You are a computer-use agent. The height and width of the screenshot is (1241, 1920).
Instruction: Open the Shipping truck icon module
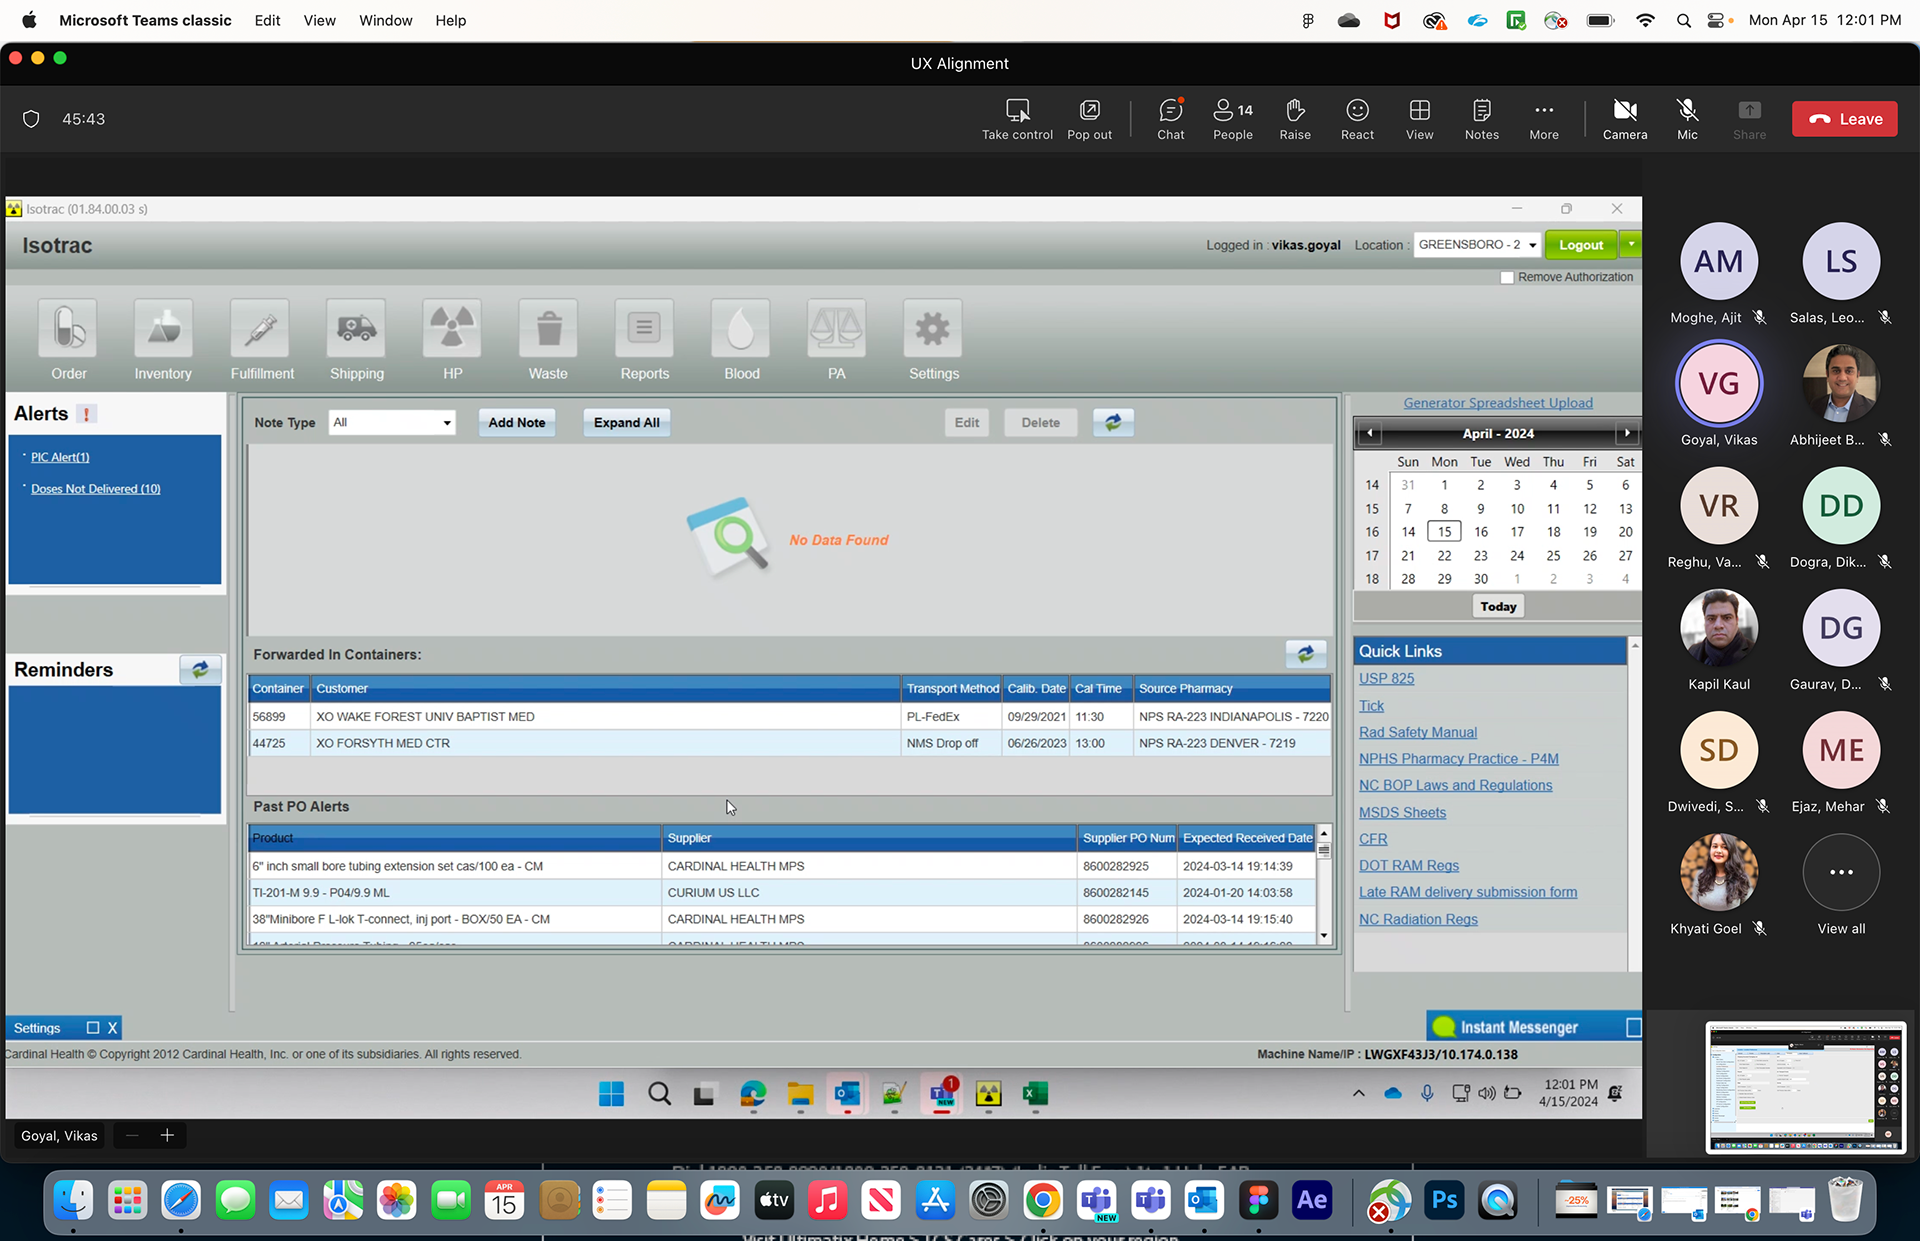tap(356, 329)
